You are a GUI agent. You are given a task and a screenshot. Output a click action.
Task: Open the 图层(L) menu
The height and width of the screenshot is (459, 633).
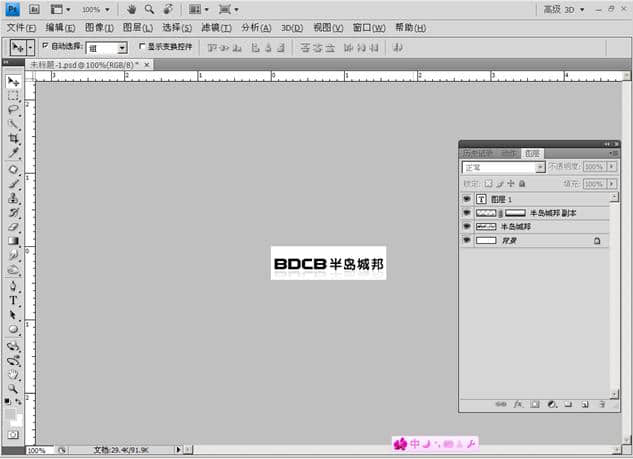click(x=138, y=28)
